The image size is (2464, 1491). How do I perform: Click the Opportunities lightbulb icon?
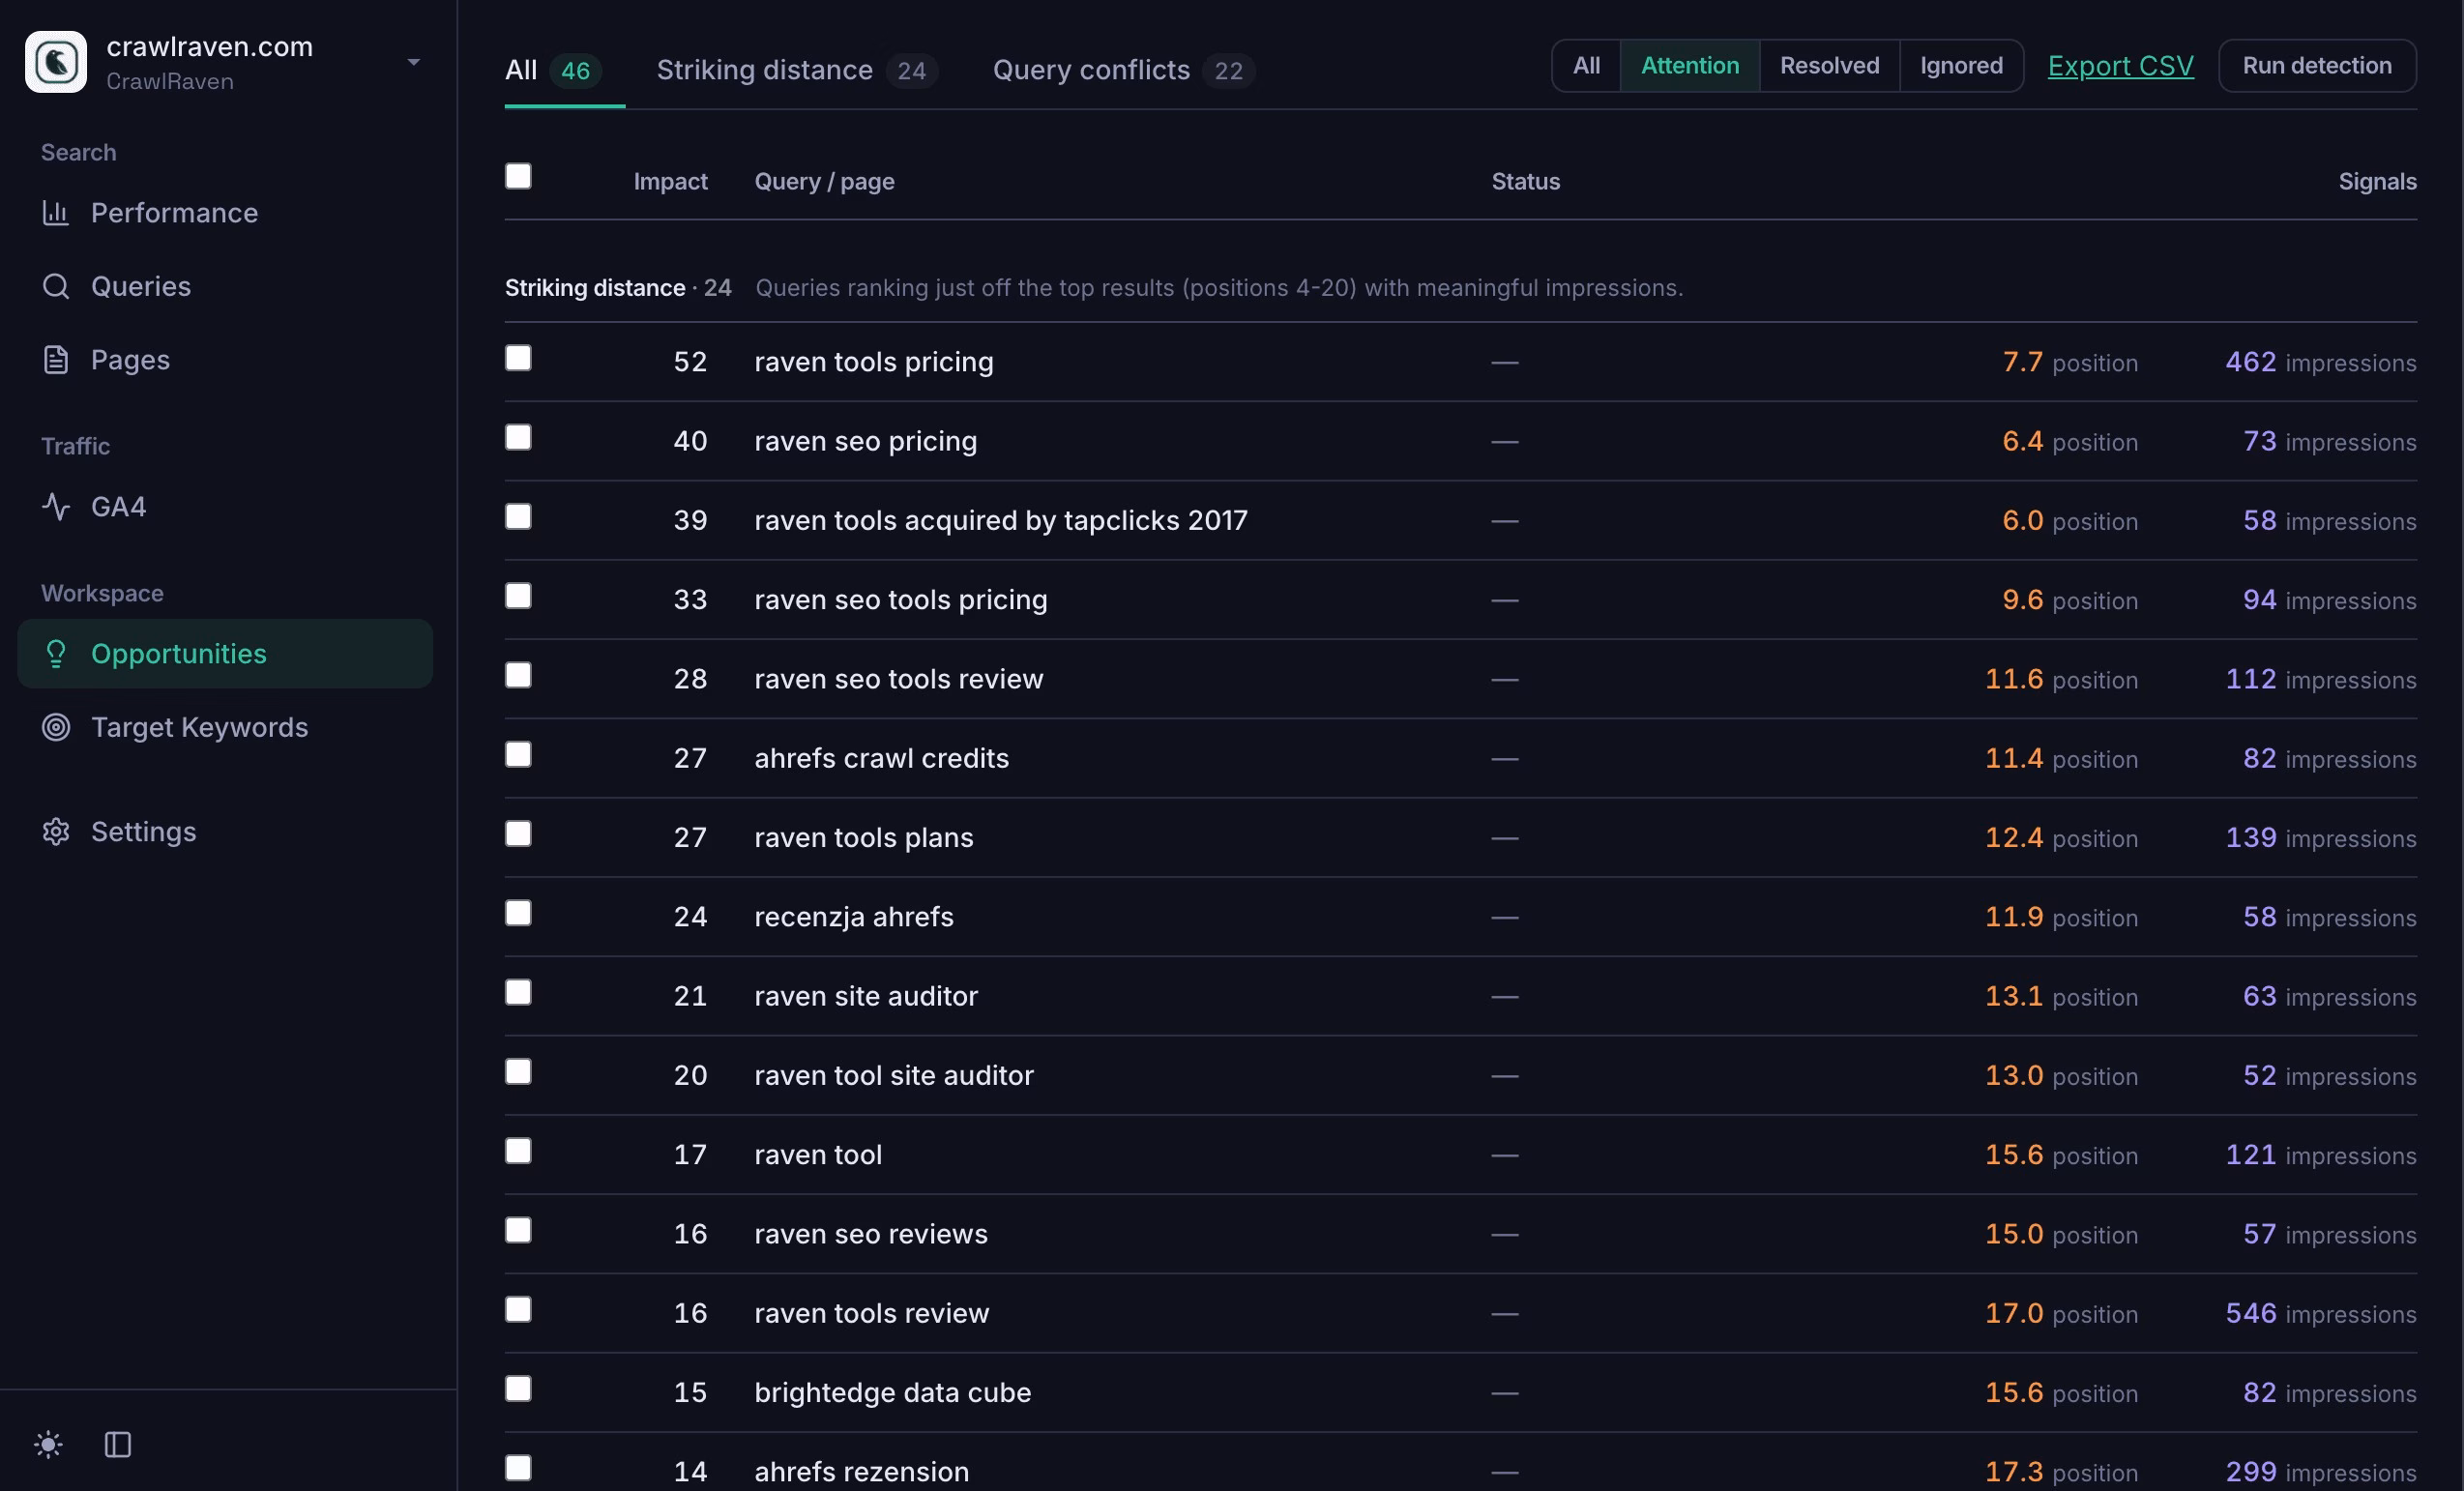(56, 654)
